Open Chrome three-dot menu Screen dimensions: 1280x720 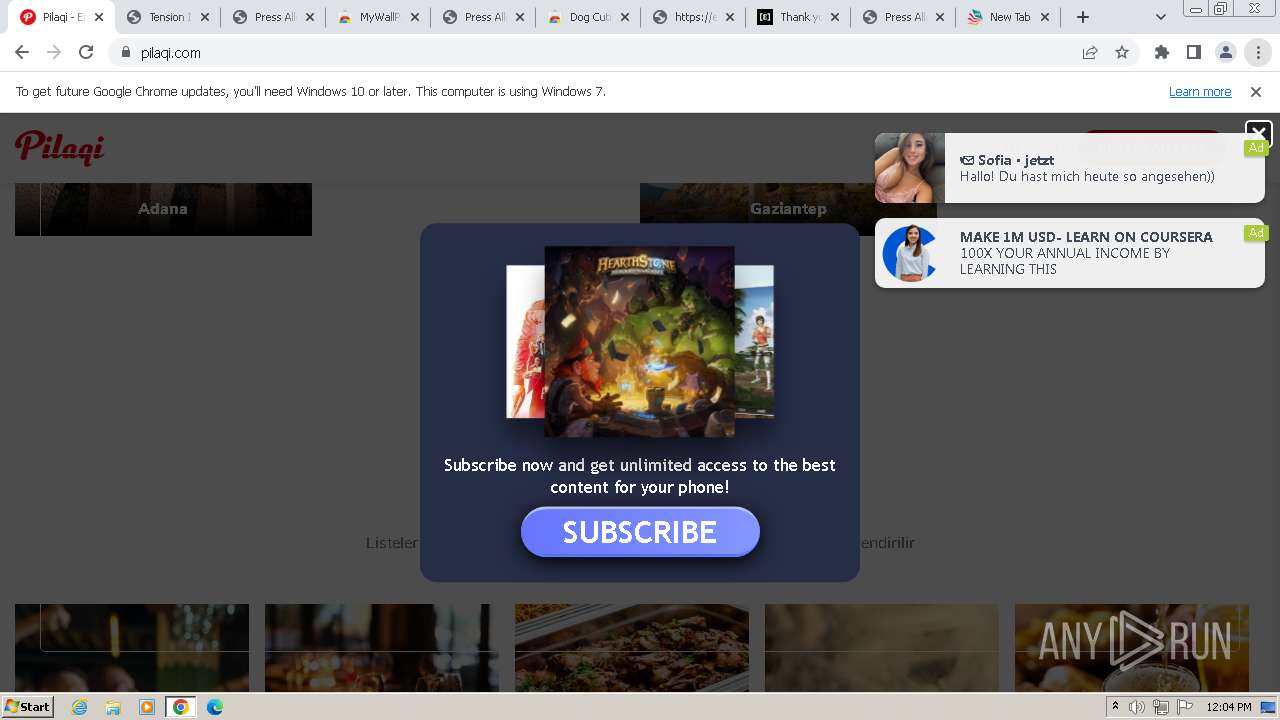[x=1258, y=52]
